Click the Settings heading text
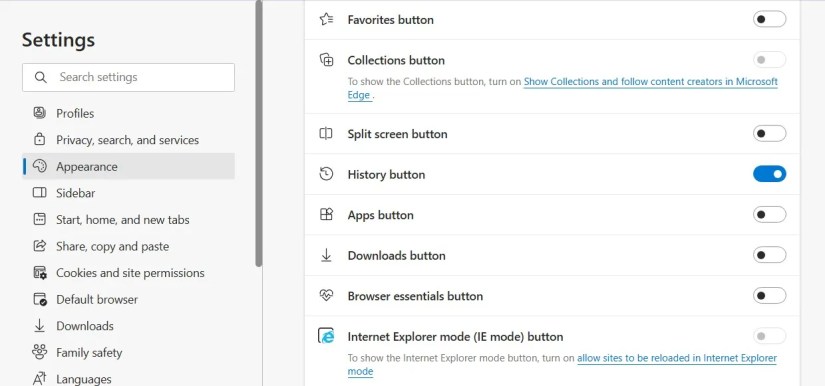This screenshot has height=386, width=825. pos(58,40)
